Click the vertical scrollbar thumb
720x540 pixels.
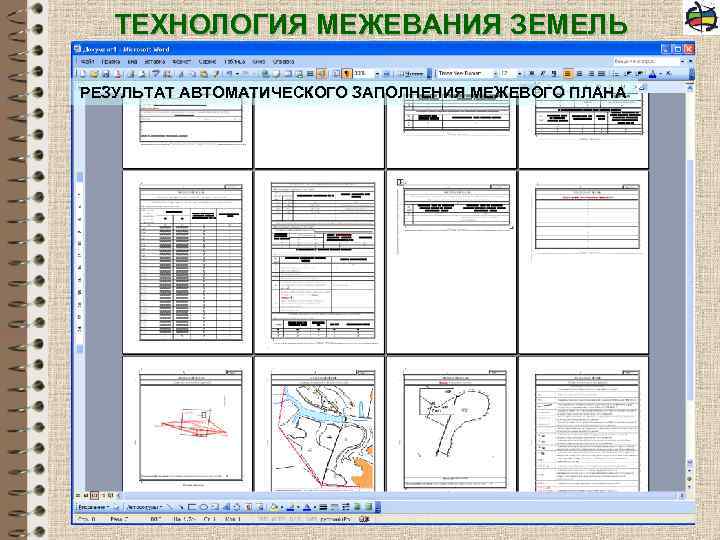689,280
